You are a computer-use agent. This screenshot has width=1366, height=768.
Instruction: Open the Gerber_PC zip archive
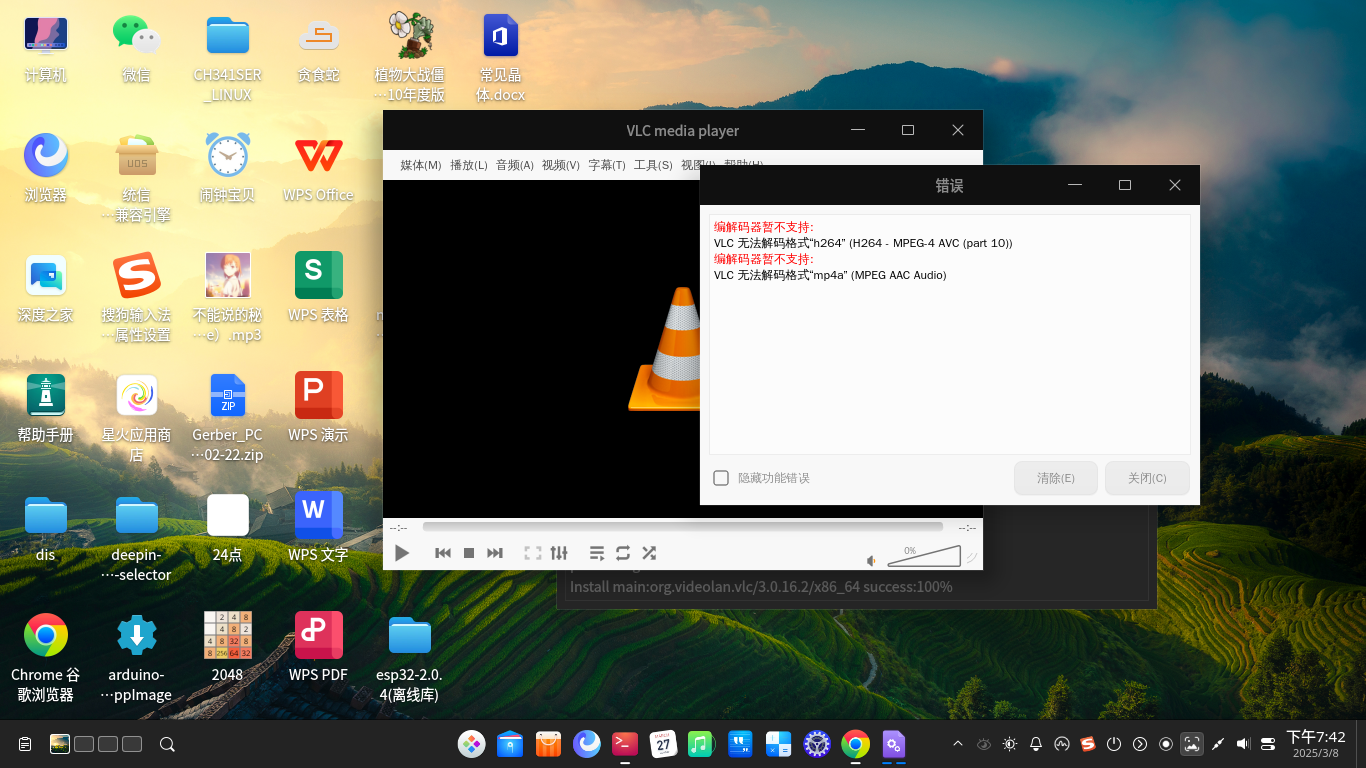[x=228, y=418]
